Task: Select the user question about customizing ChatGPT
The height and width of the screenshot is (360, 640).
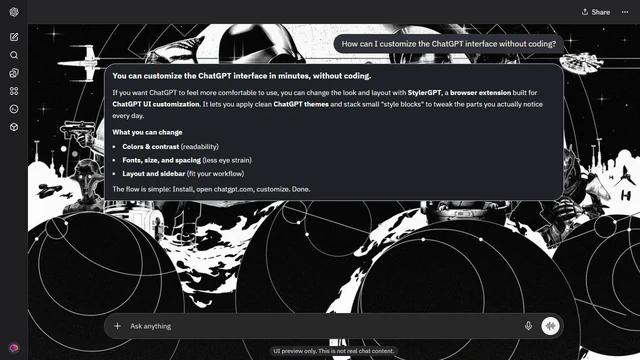Action: tap(449, 44)
